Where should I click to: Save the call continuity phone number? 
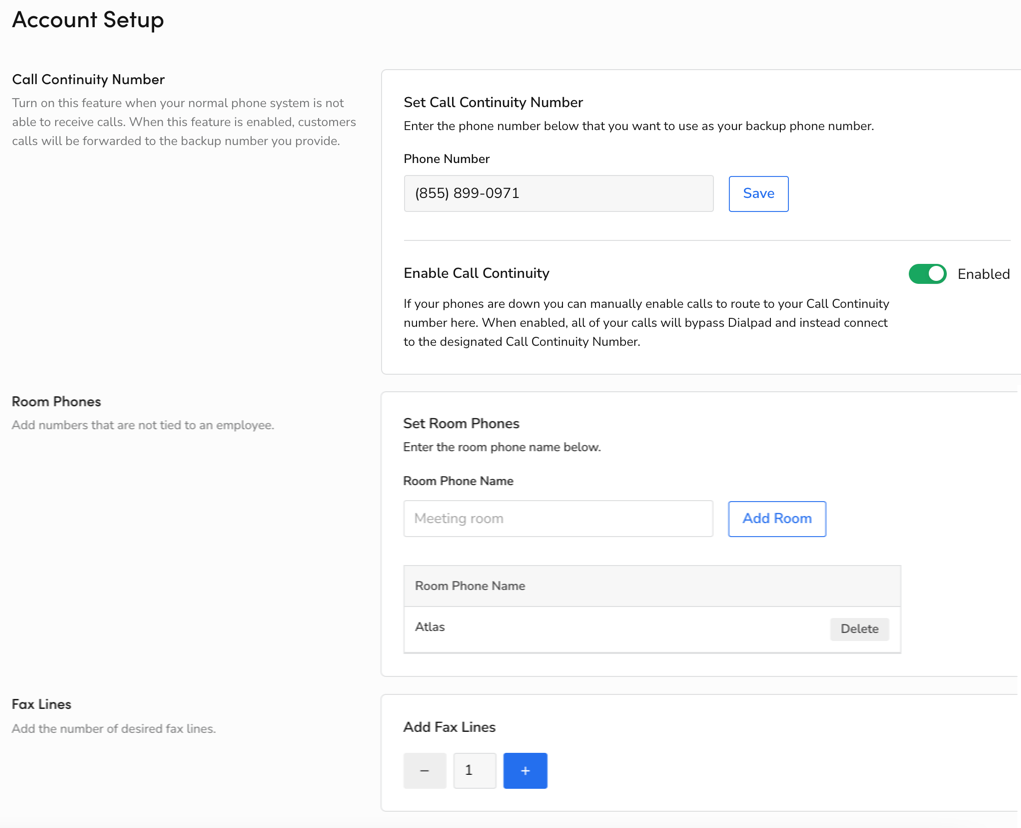(758, 194)
